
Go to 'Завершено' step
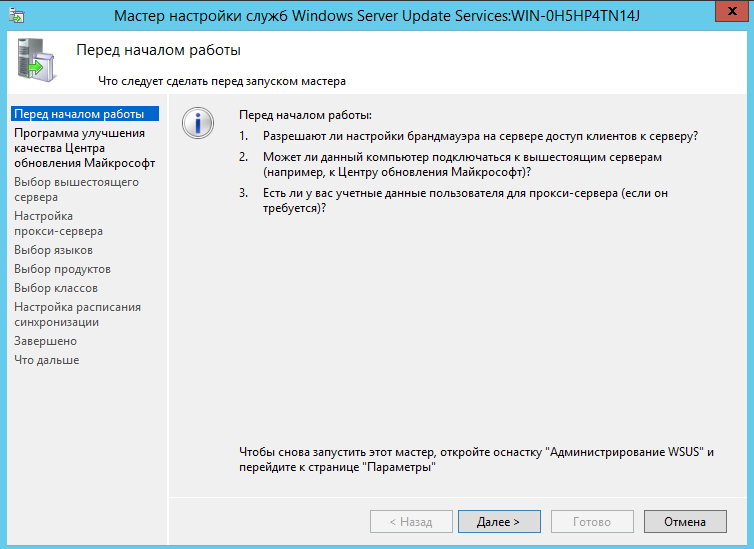point(45,341)
